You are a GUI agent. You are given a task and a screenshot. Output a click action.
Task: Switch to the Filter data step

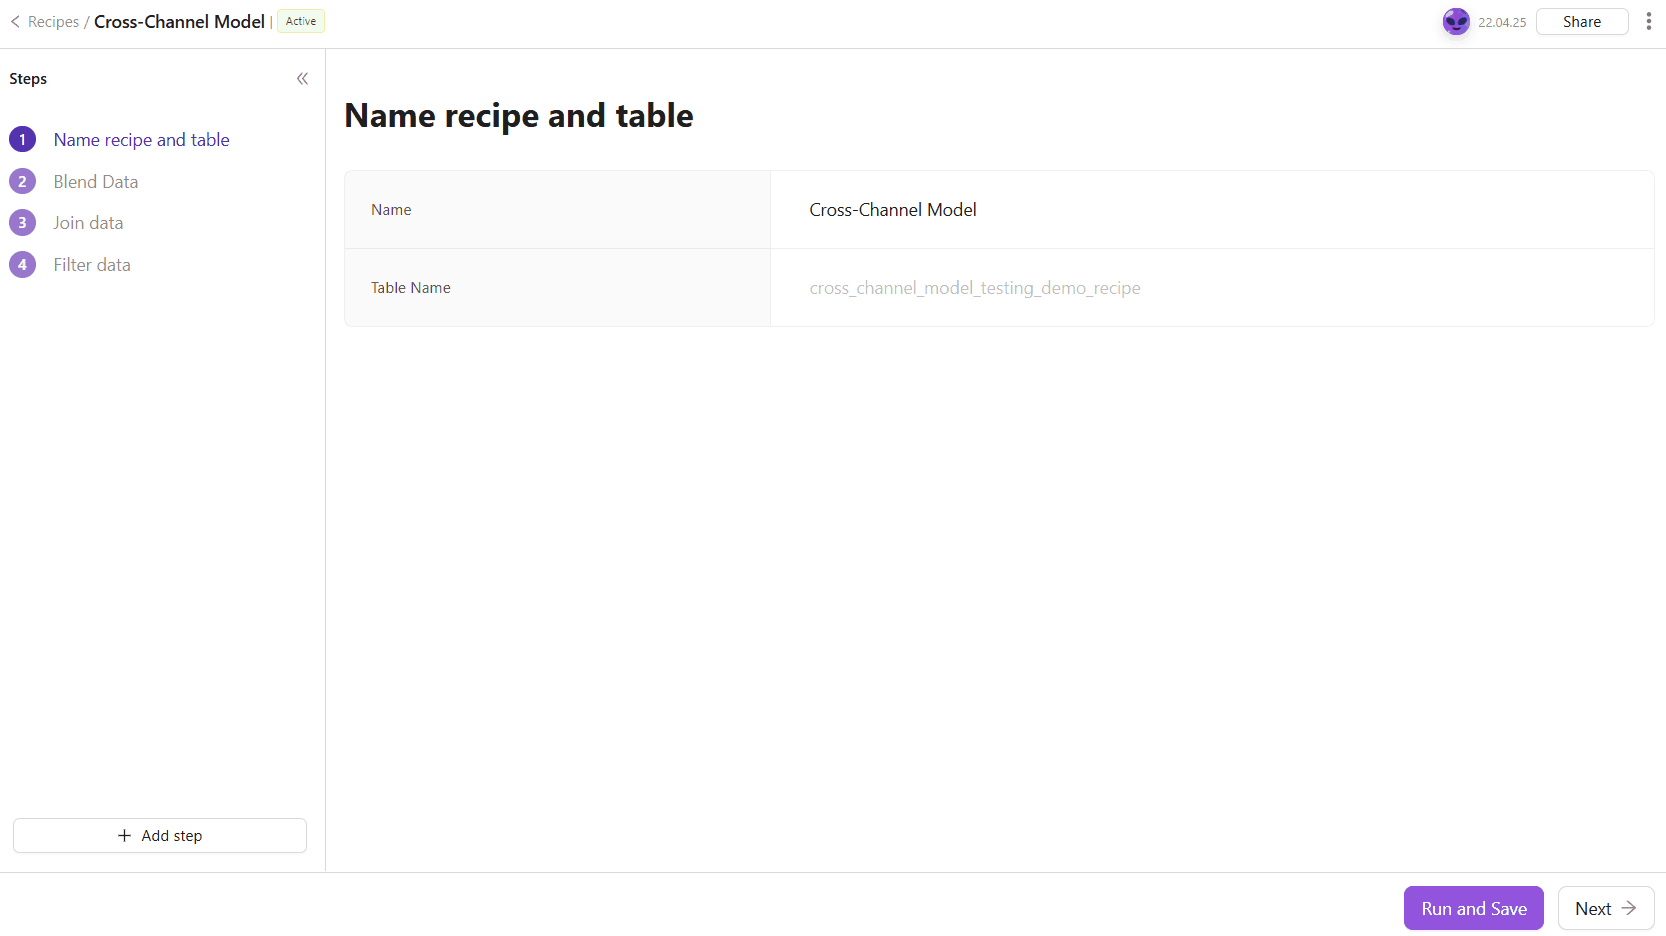(92, 265)
